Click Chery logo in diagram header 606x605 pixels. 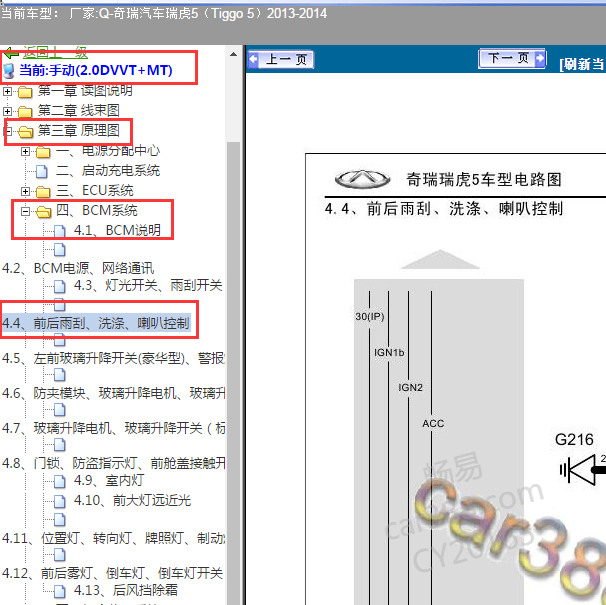[362, 179]
